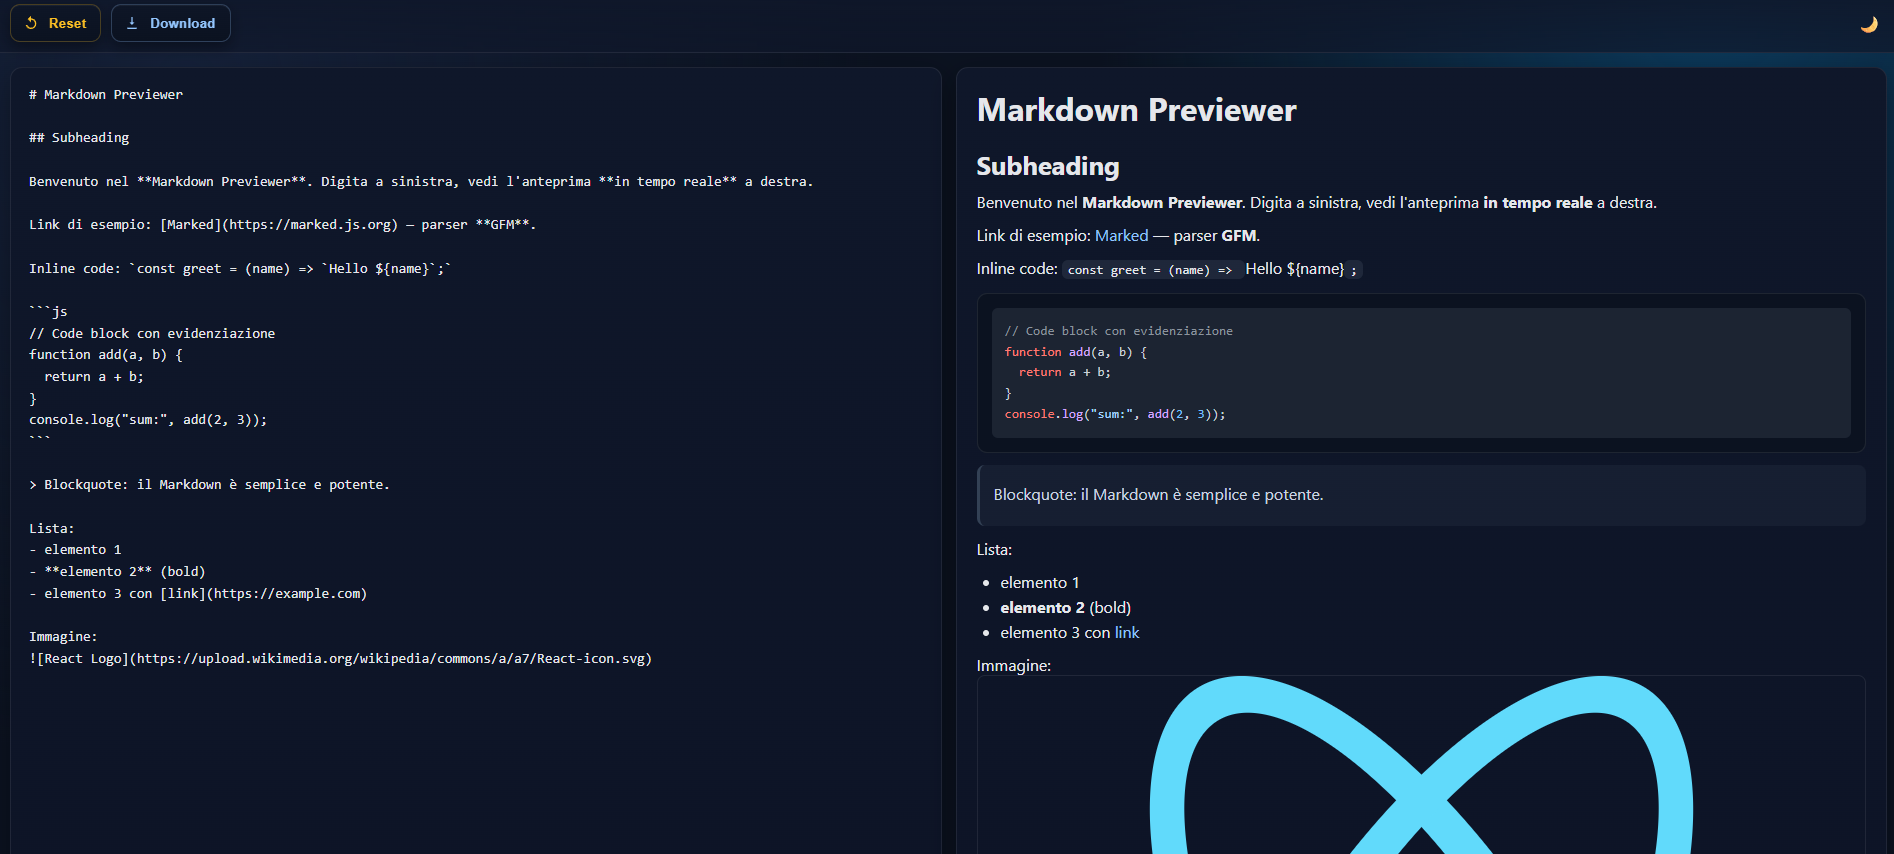Click the 'elemento 3 con [link]' editor line
The width and height of the screenshot is (1894, 854).
(x=198, y=594)
